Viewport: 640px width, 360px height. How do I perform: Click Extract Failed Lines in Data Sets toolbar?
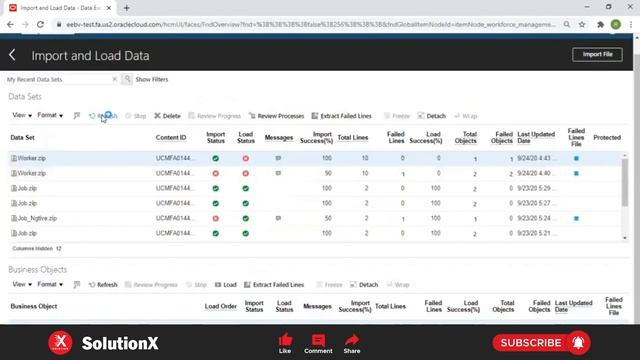tap(342, 116)
